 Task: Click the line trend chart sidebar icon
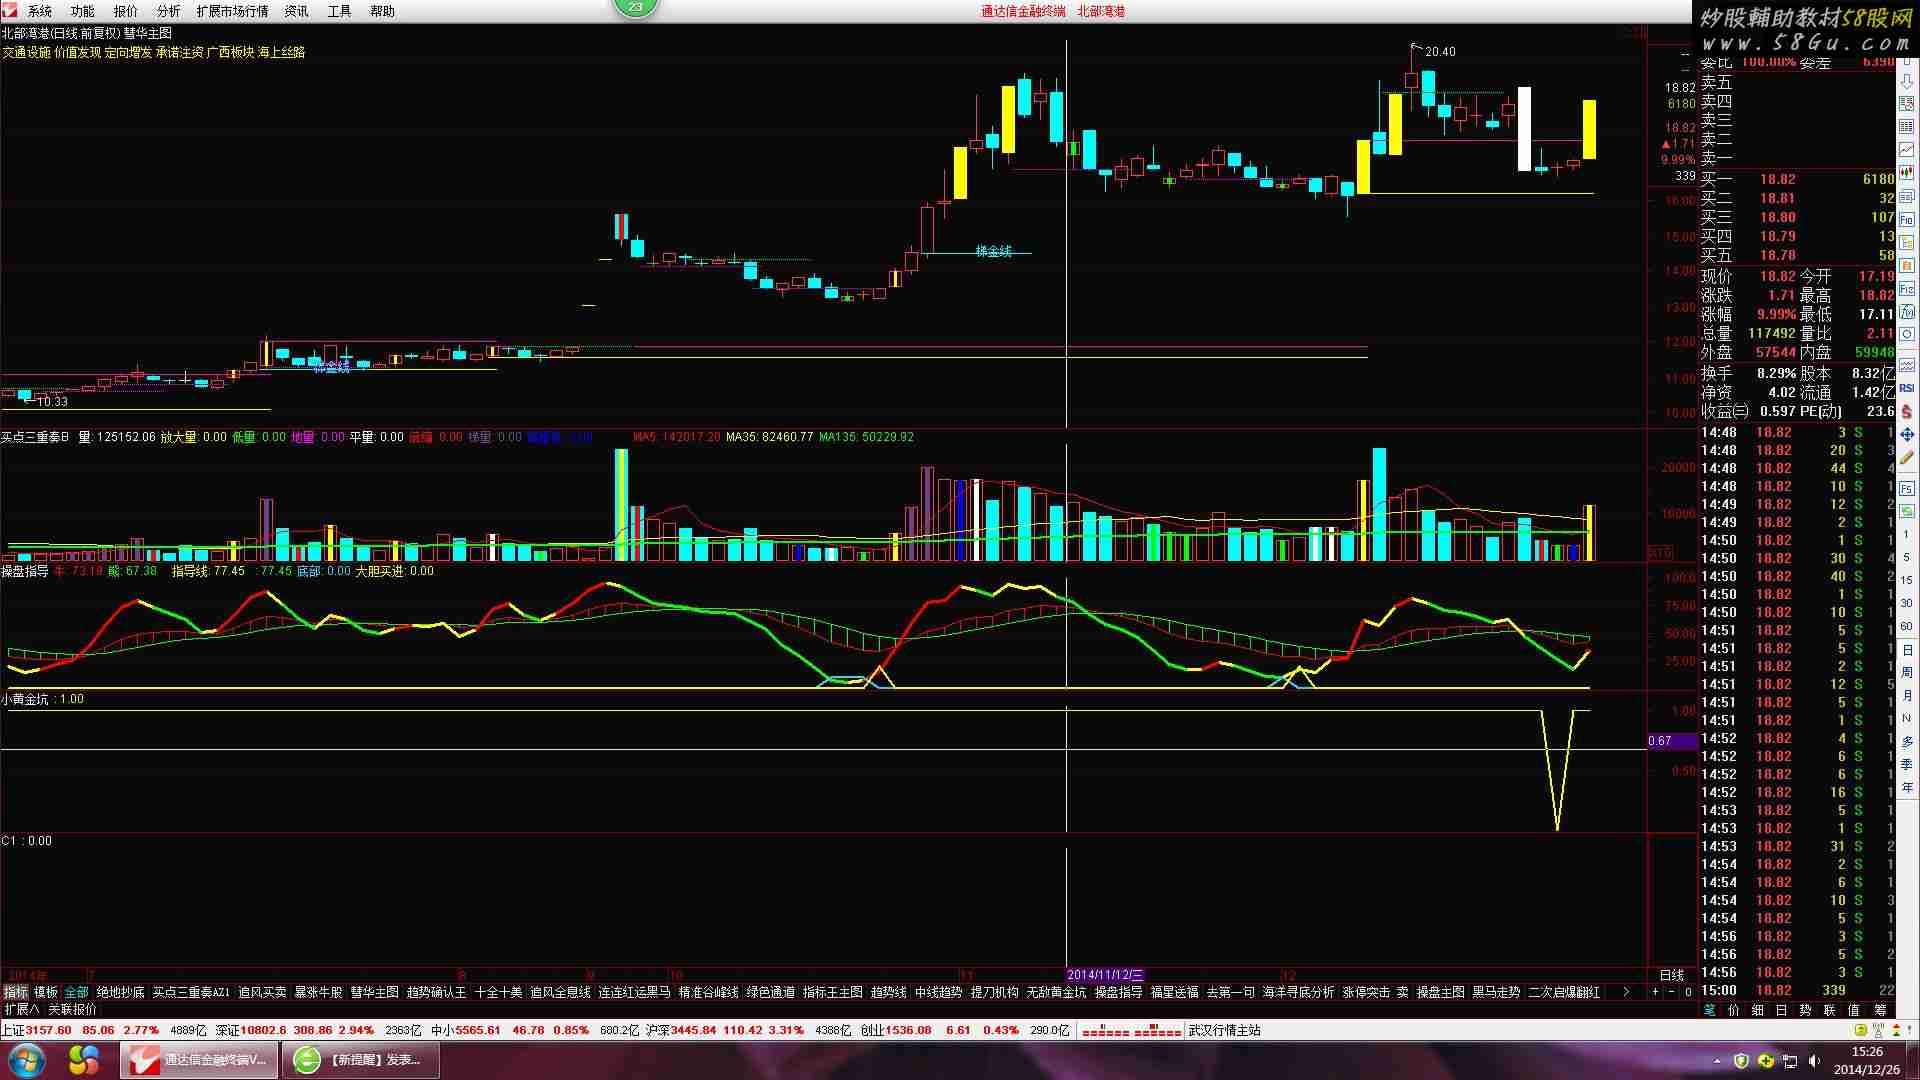coord(1907,149)
